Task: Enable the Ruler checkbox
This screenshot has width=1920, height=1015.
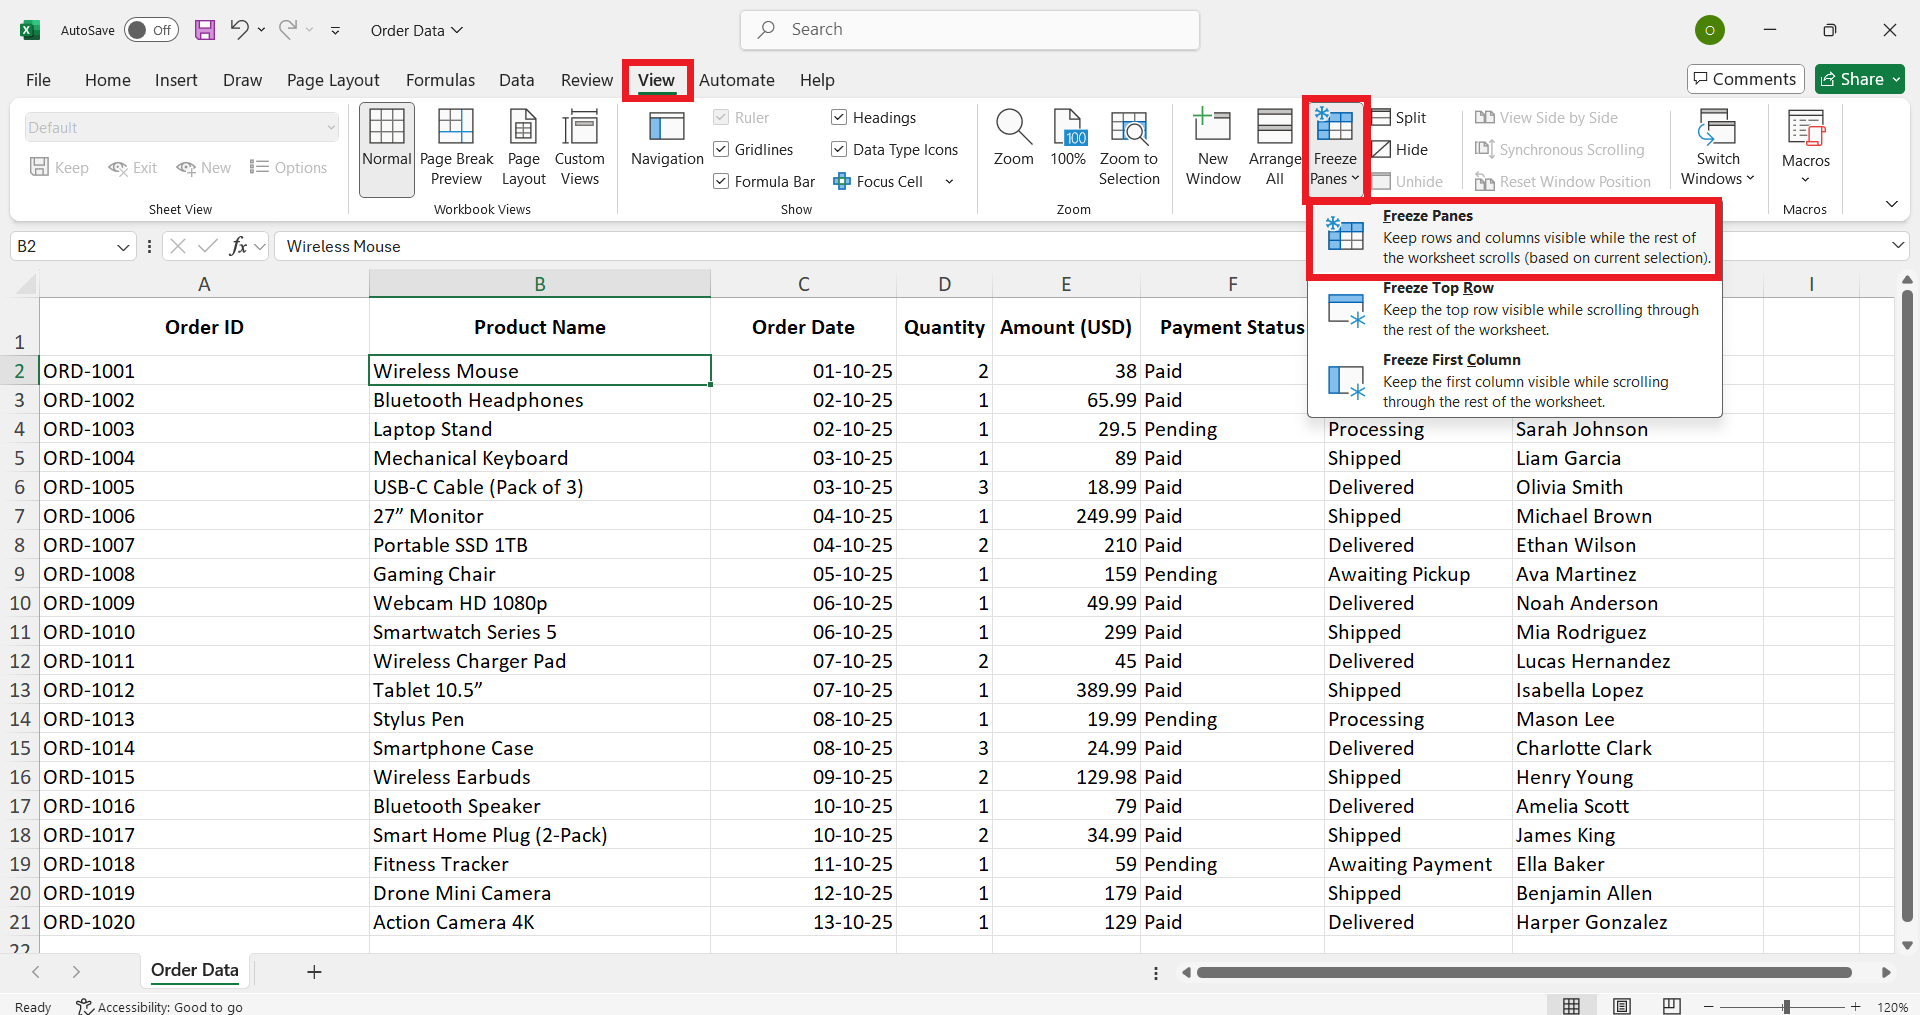Action: pyautogui.click(x=721, y=117)
